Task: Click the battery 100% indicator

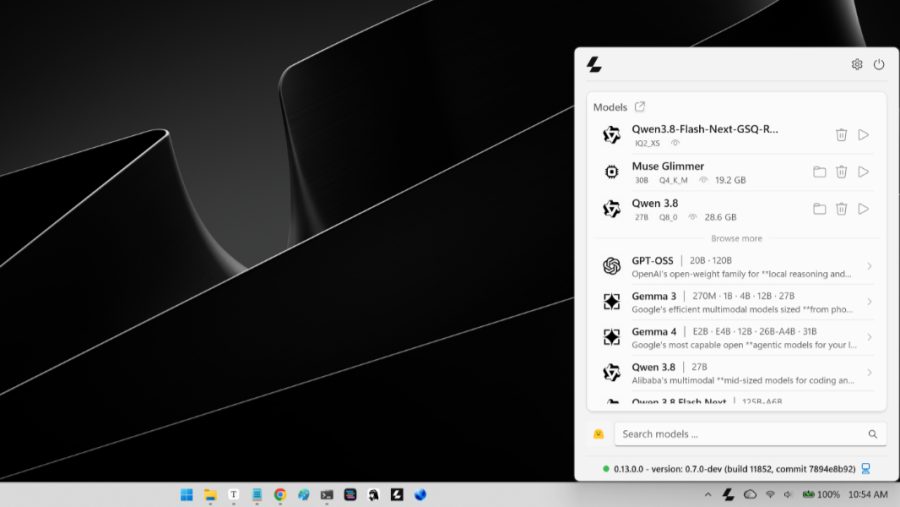Action: tap(821, 494)
